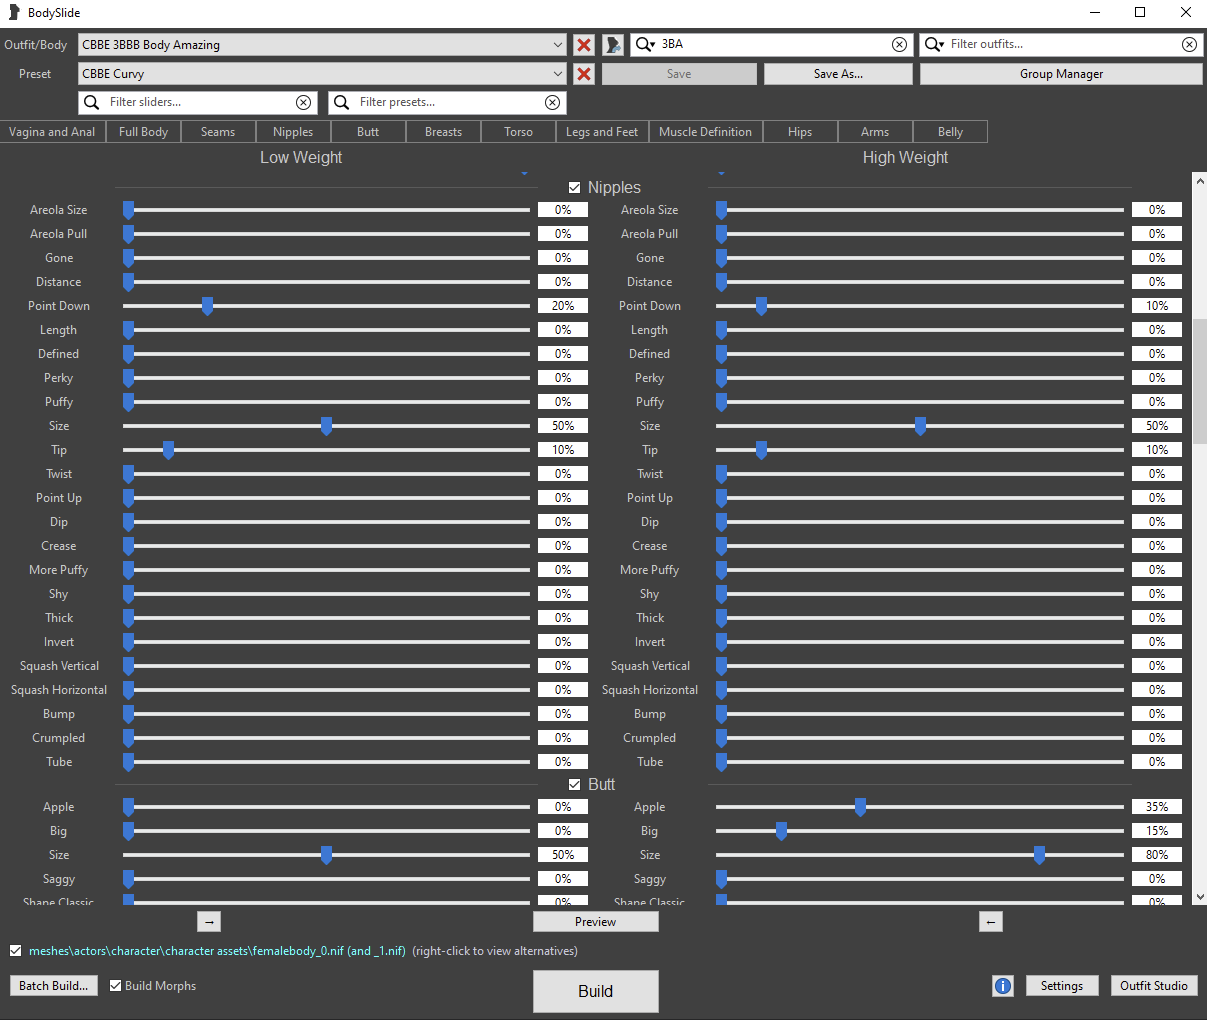This screenshot has height=1020, width=1207.
Task: Clear the Filter sliders search field
Action: 303,102
